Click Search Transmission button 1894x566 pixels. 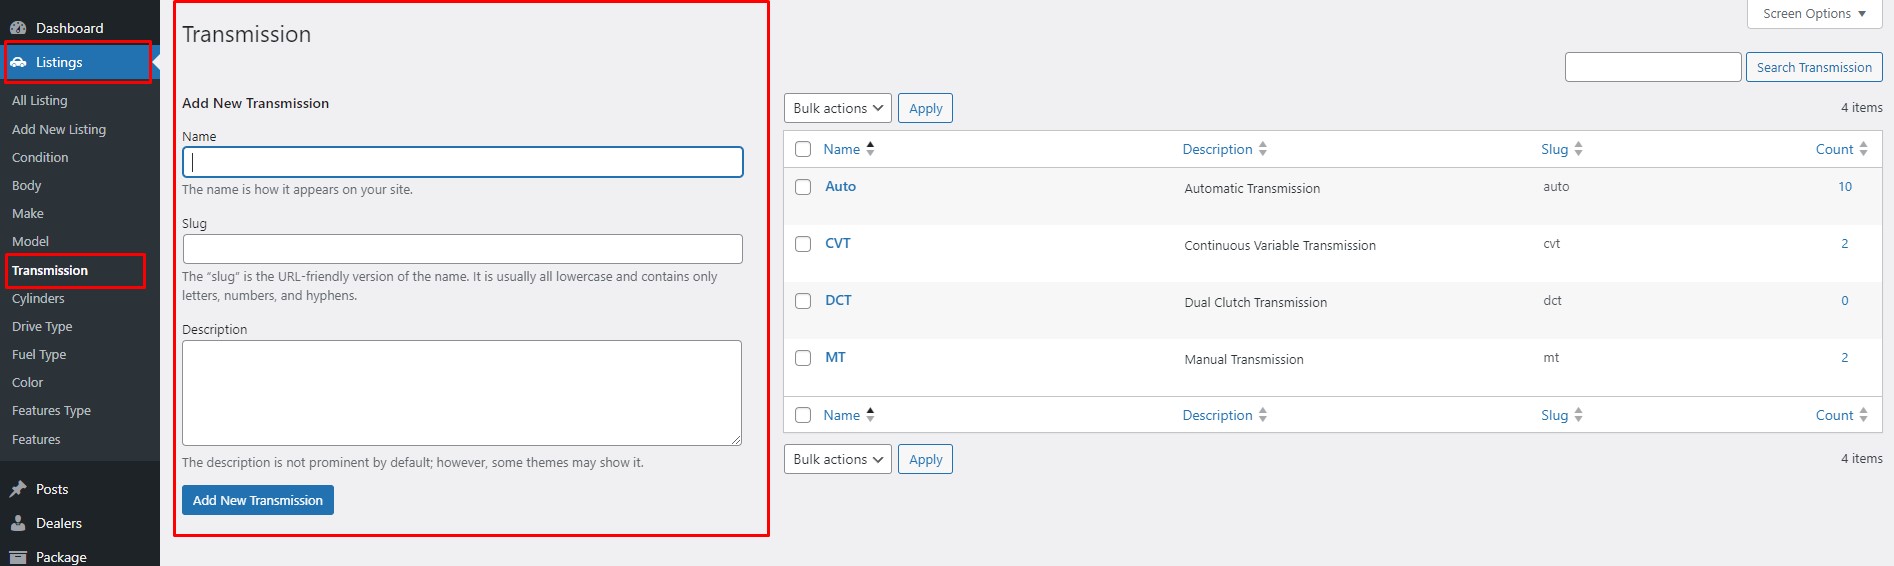click(x=1814, y=67)
